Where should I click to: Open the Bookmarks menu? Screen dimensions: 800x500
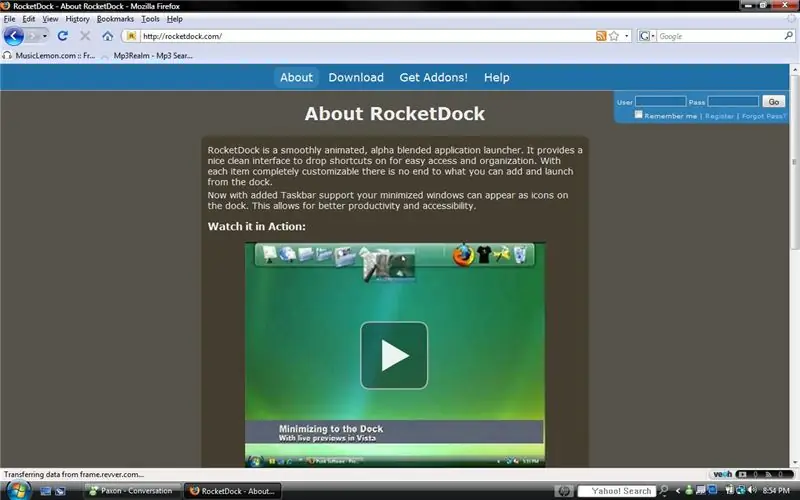115,19
